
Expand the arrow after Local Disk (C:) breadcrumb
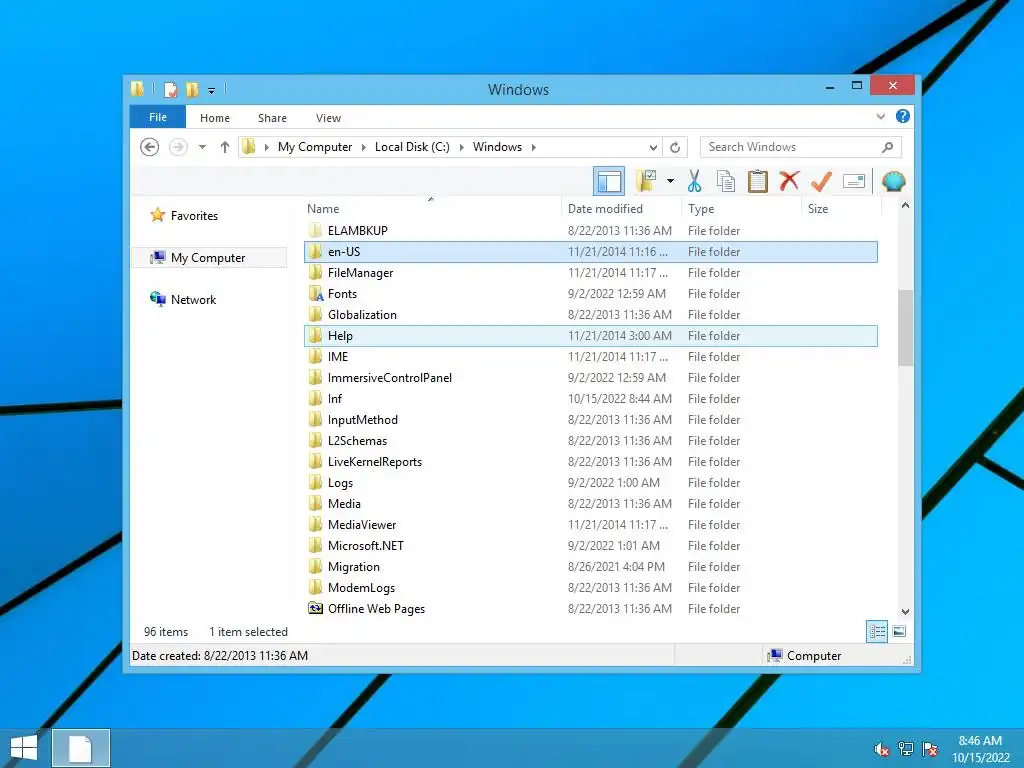(461, 148)
